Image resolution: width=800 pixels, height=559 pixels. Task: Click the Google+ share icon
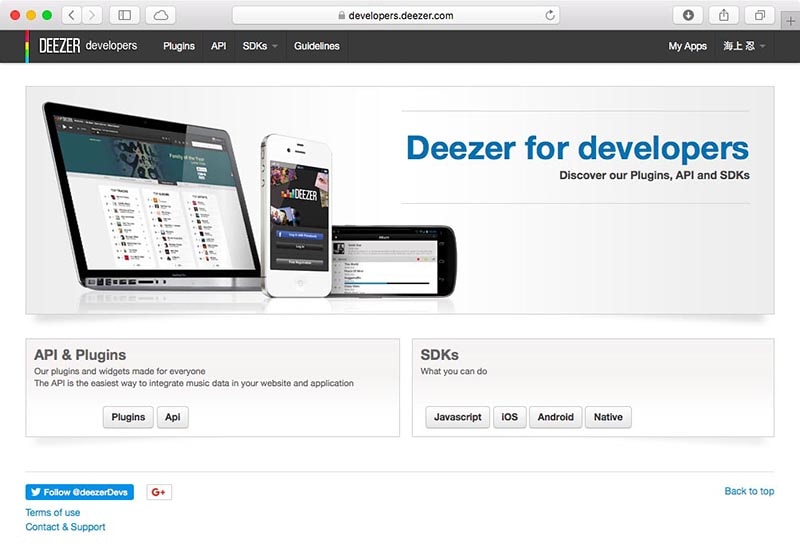159,492
